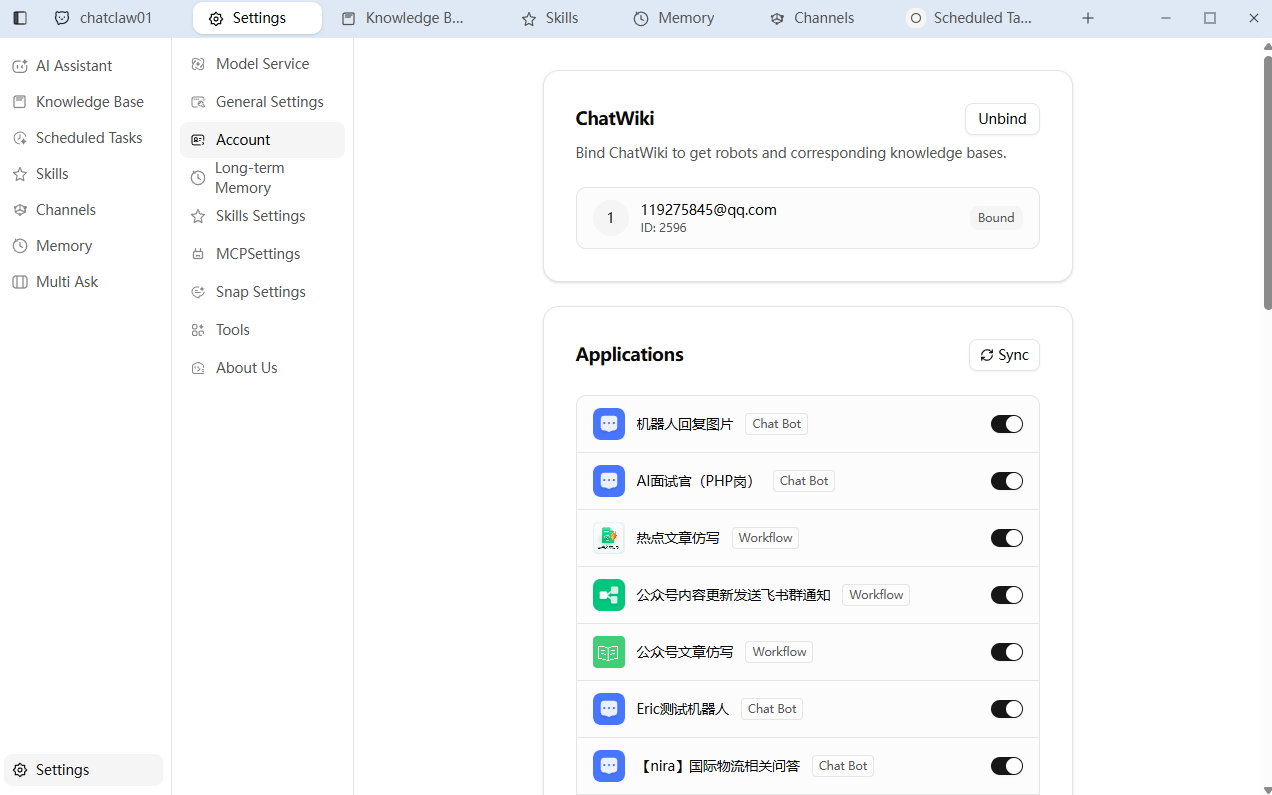Open the Scheduled Ta... tab
Image resolution: width=1272 pixels, height=795 pixels.
pyautogui.click(x=970, y=18)
